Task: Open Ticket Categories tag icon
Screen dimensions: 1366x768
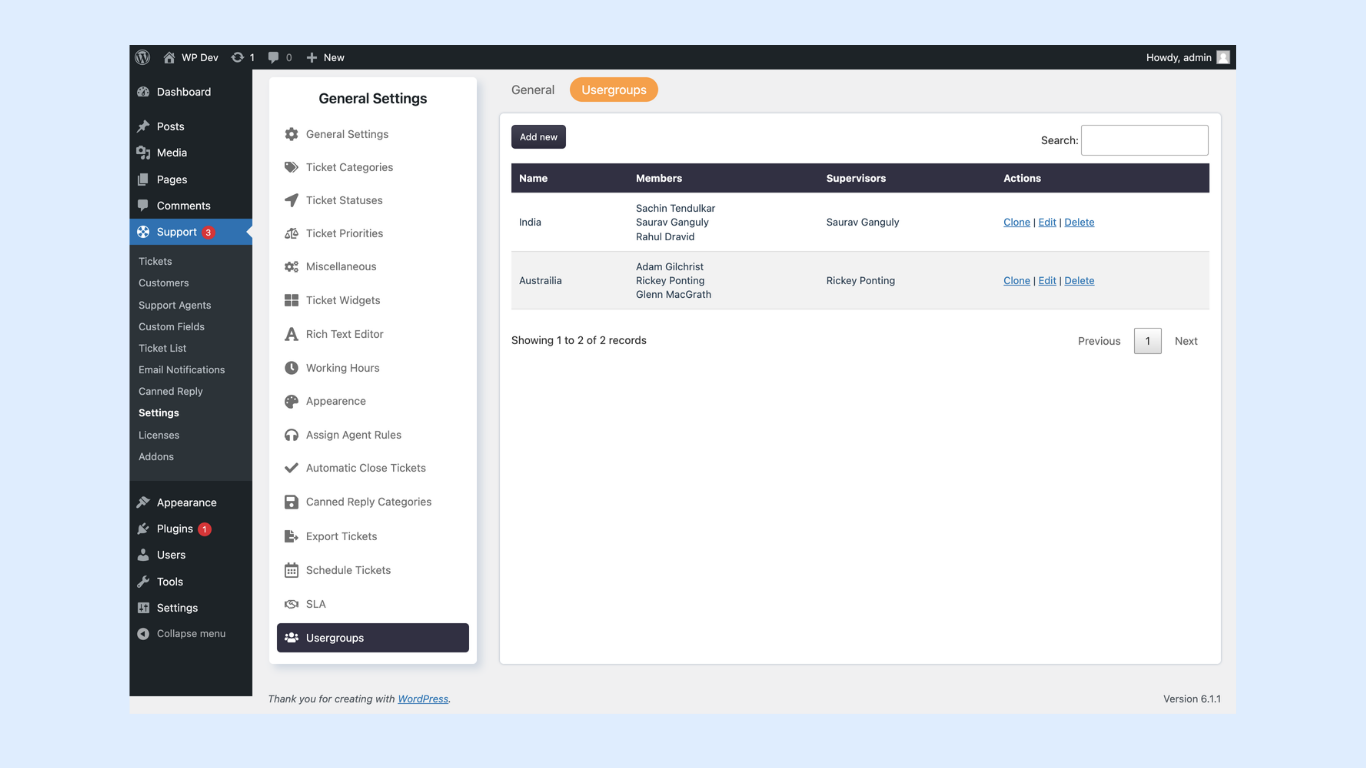Action: (291, 168)
